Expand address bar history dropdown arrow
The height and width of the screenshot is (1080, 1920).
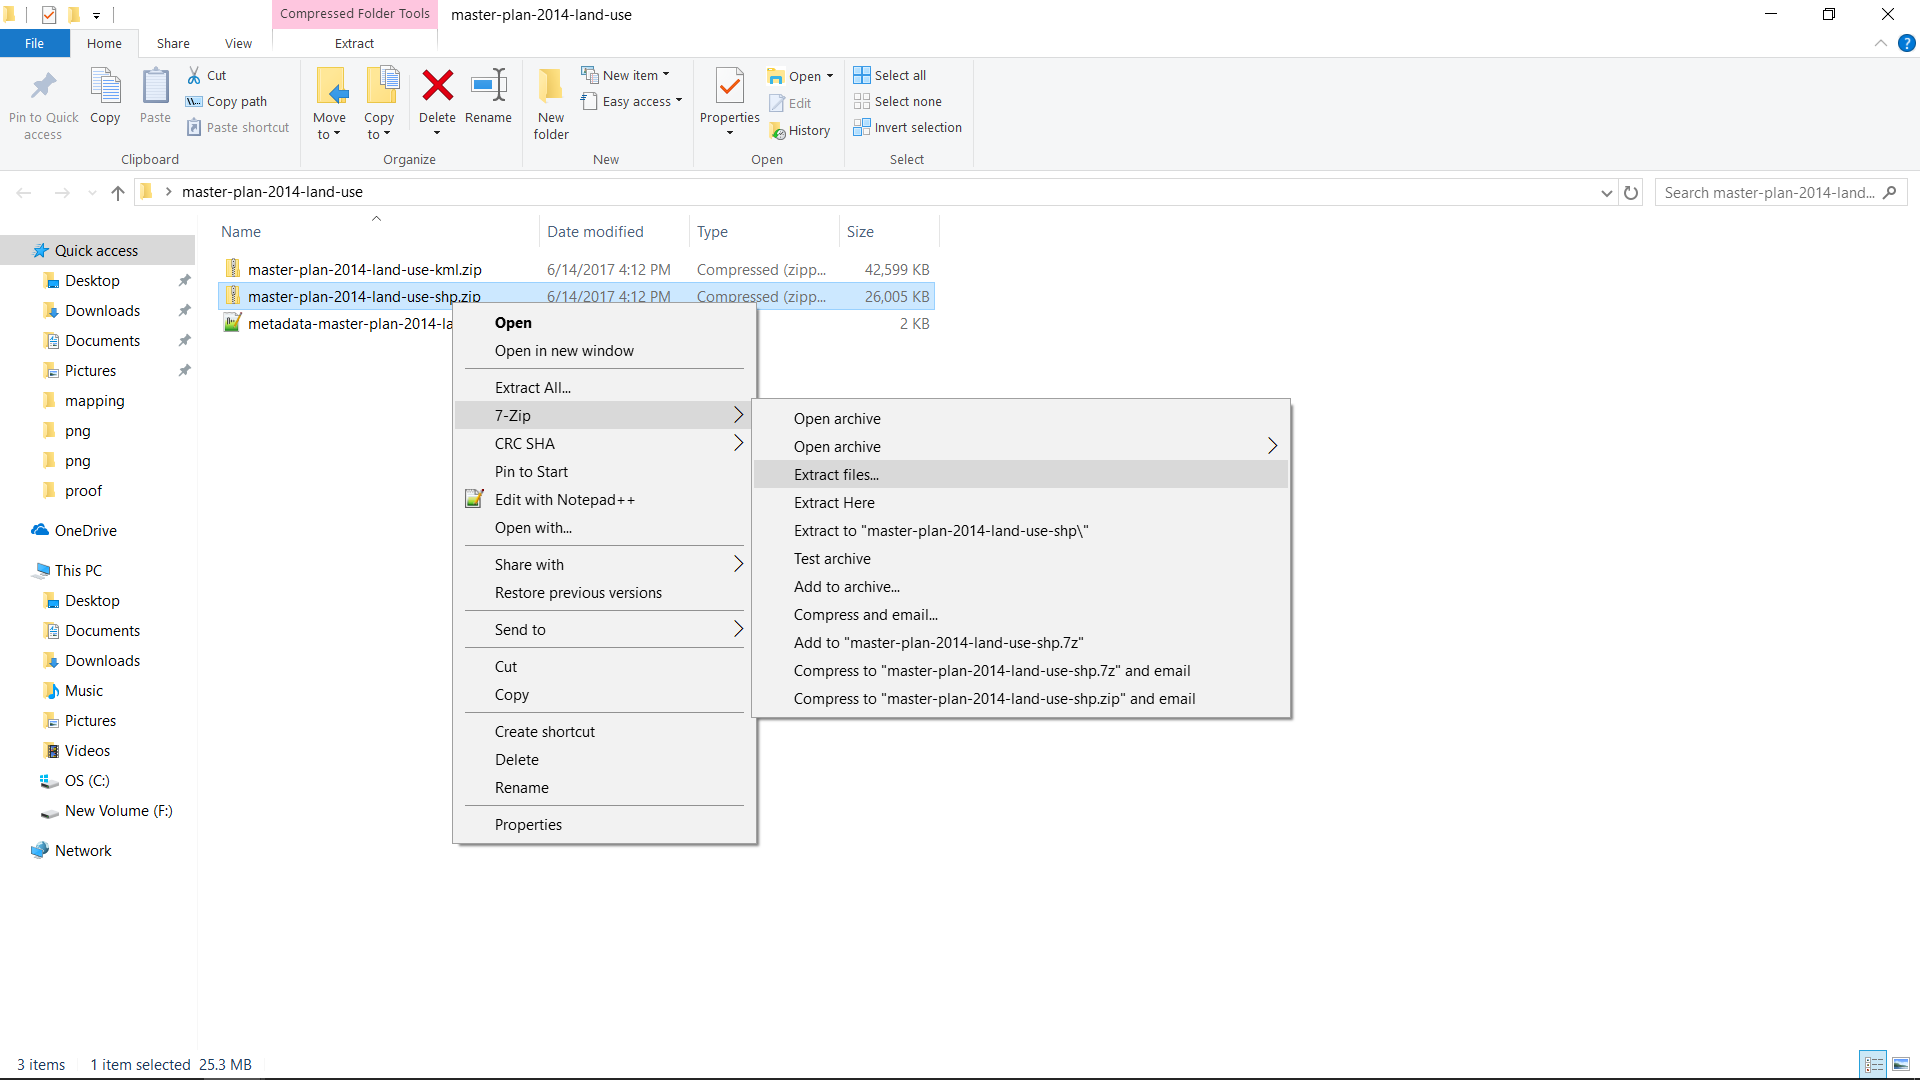point(1606,193)
